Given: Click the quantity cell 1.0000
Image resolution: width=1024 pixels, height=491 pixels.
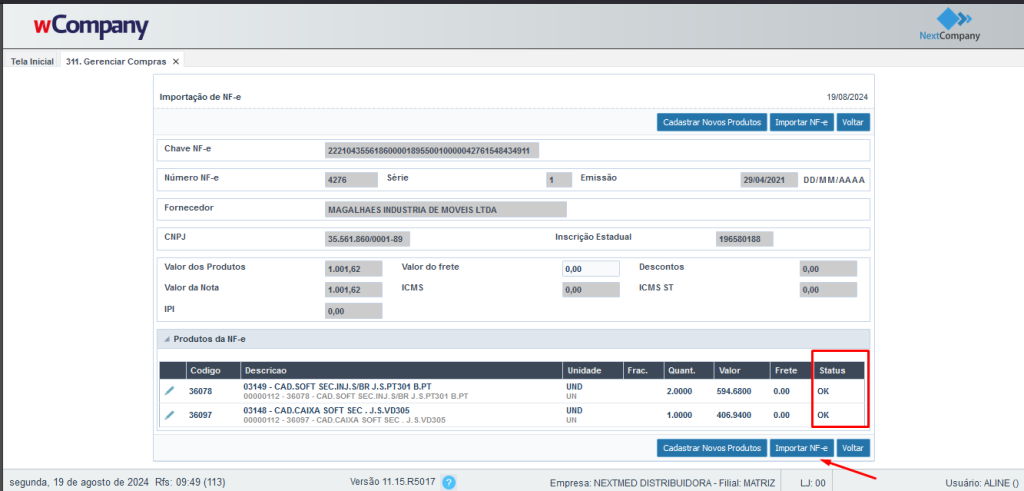Looking at the screenshot, I should coord(682,415).
